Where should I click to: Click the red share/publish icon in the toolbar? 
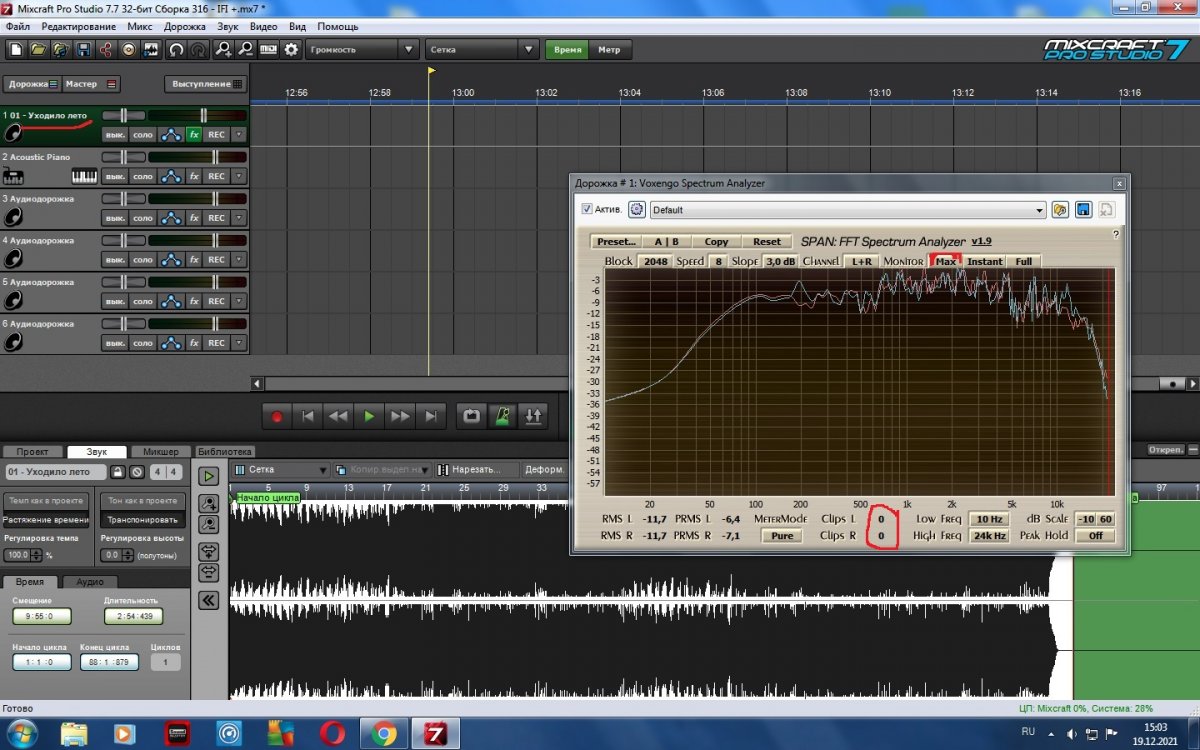click(x=106, y=49)
